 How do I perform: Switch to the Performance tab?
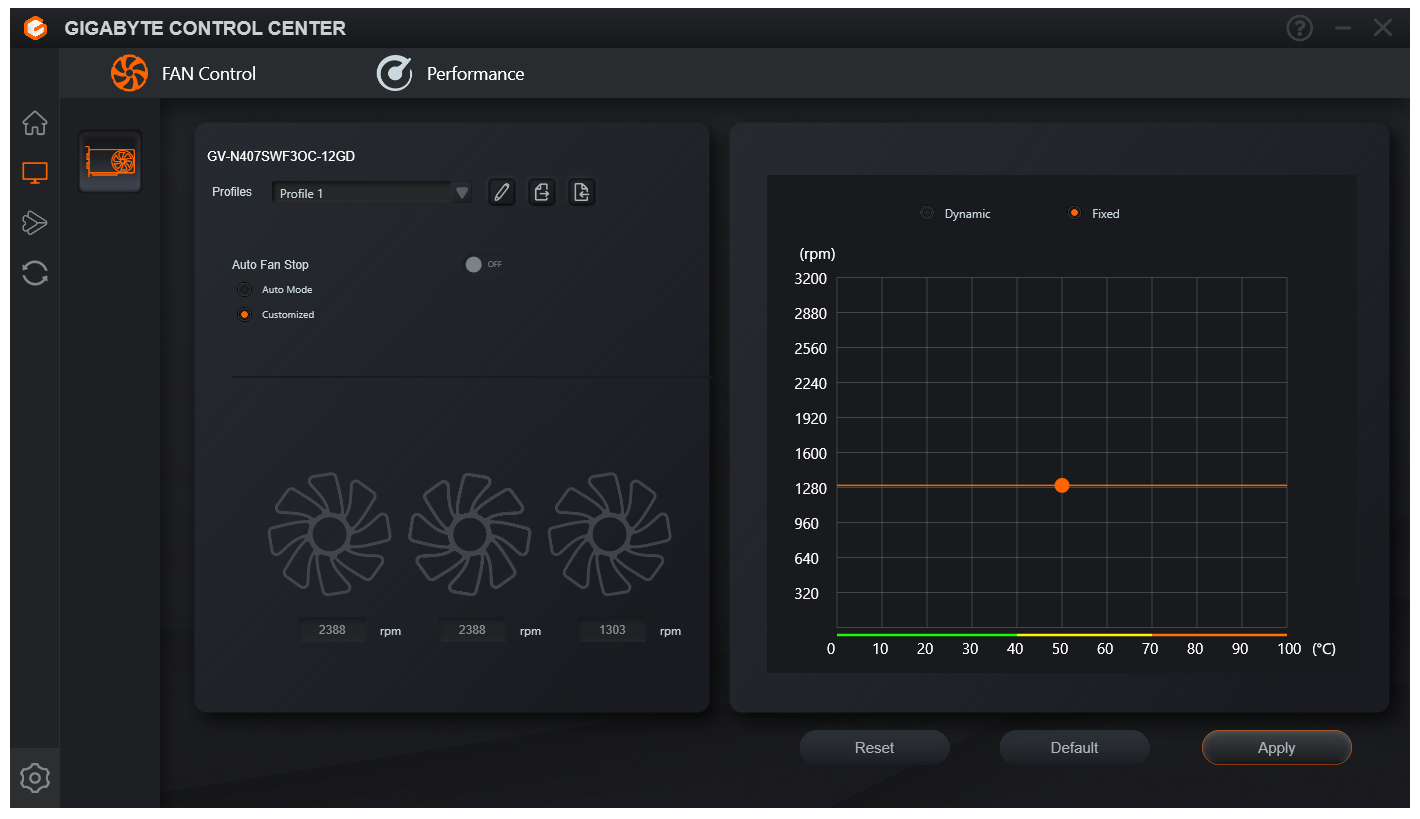point(450,73)
